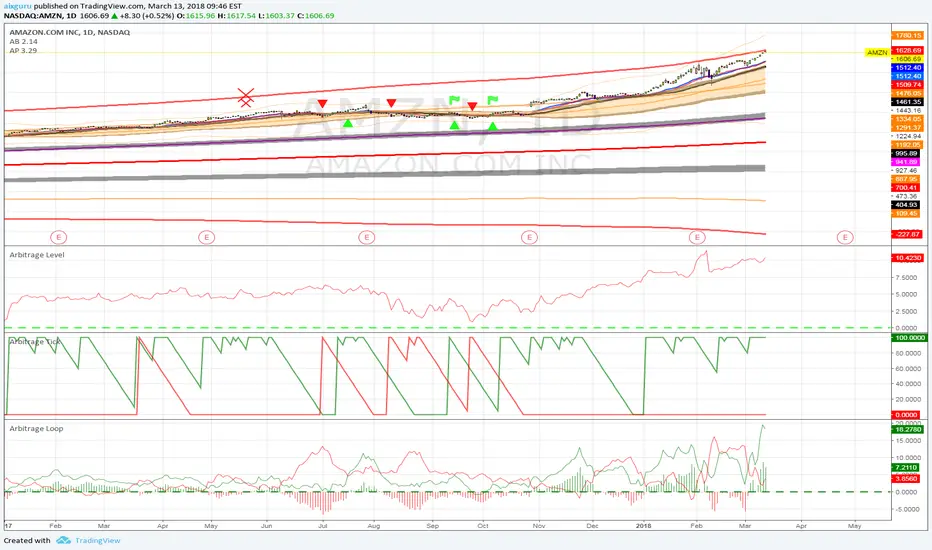Click the 700.41 red price tag
The image size is (932, 550).
coord(906,188)
